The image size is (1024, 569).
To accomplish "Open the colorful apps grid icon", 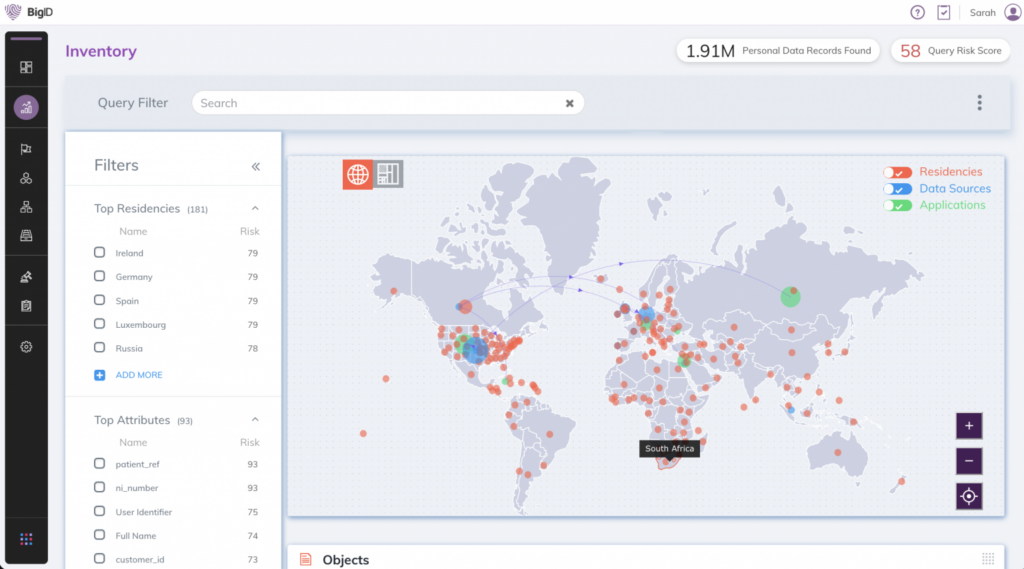I will click(26, 540).
